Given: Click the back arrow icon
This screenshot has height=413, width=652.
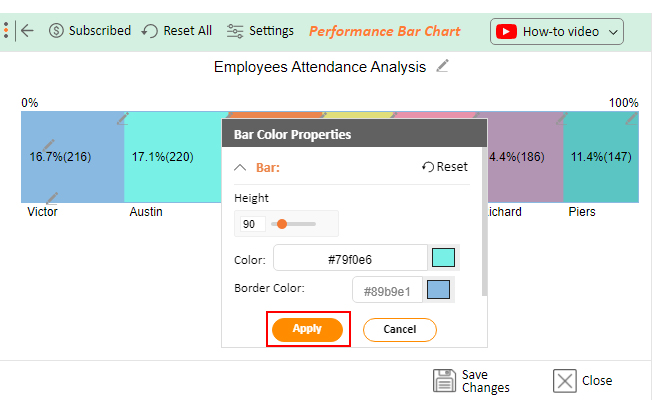Looking at the screenshot, I should pos(27,31).
